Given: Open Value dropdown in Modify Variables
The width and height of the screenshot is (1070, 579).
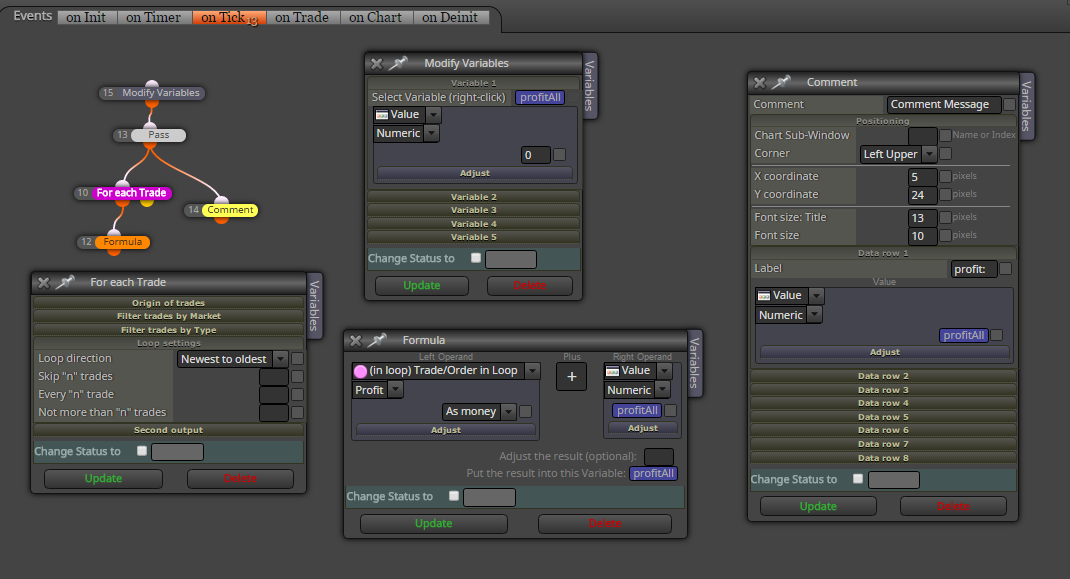Looking at the screenshot, I should 407,115.
